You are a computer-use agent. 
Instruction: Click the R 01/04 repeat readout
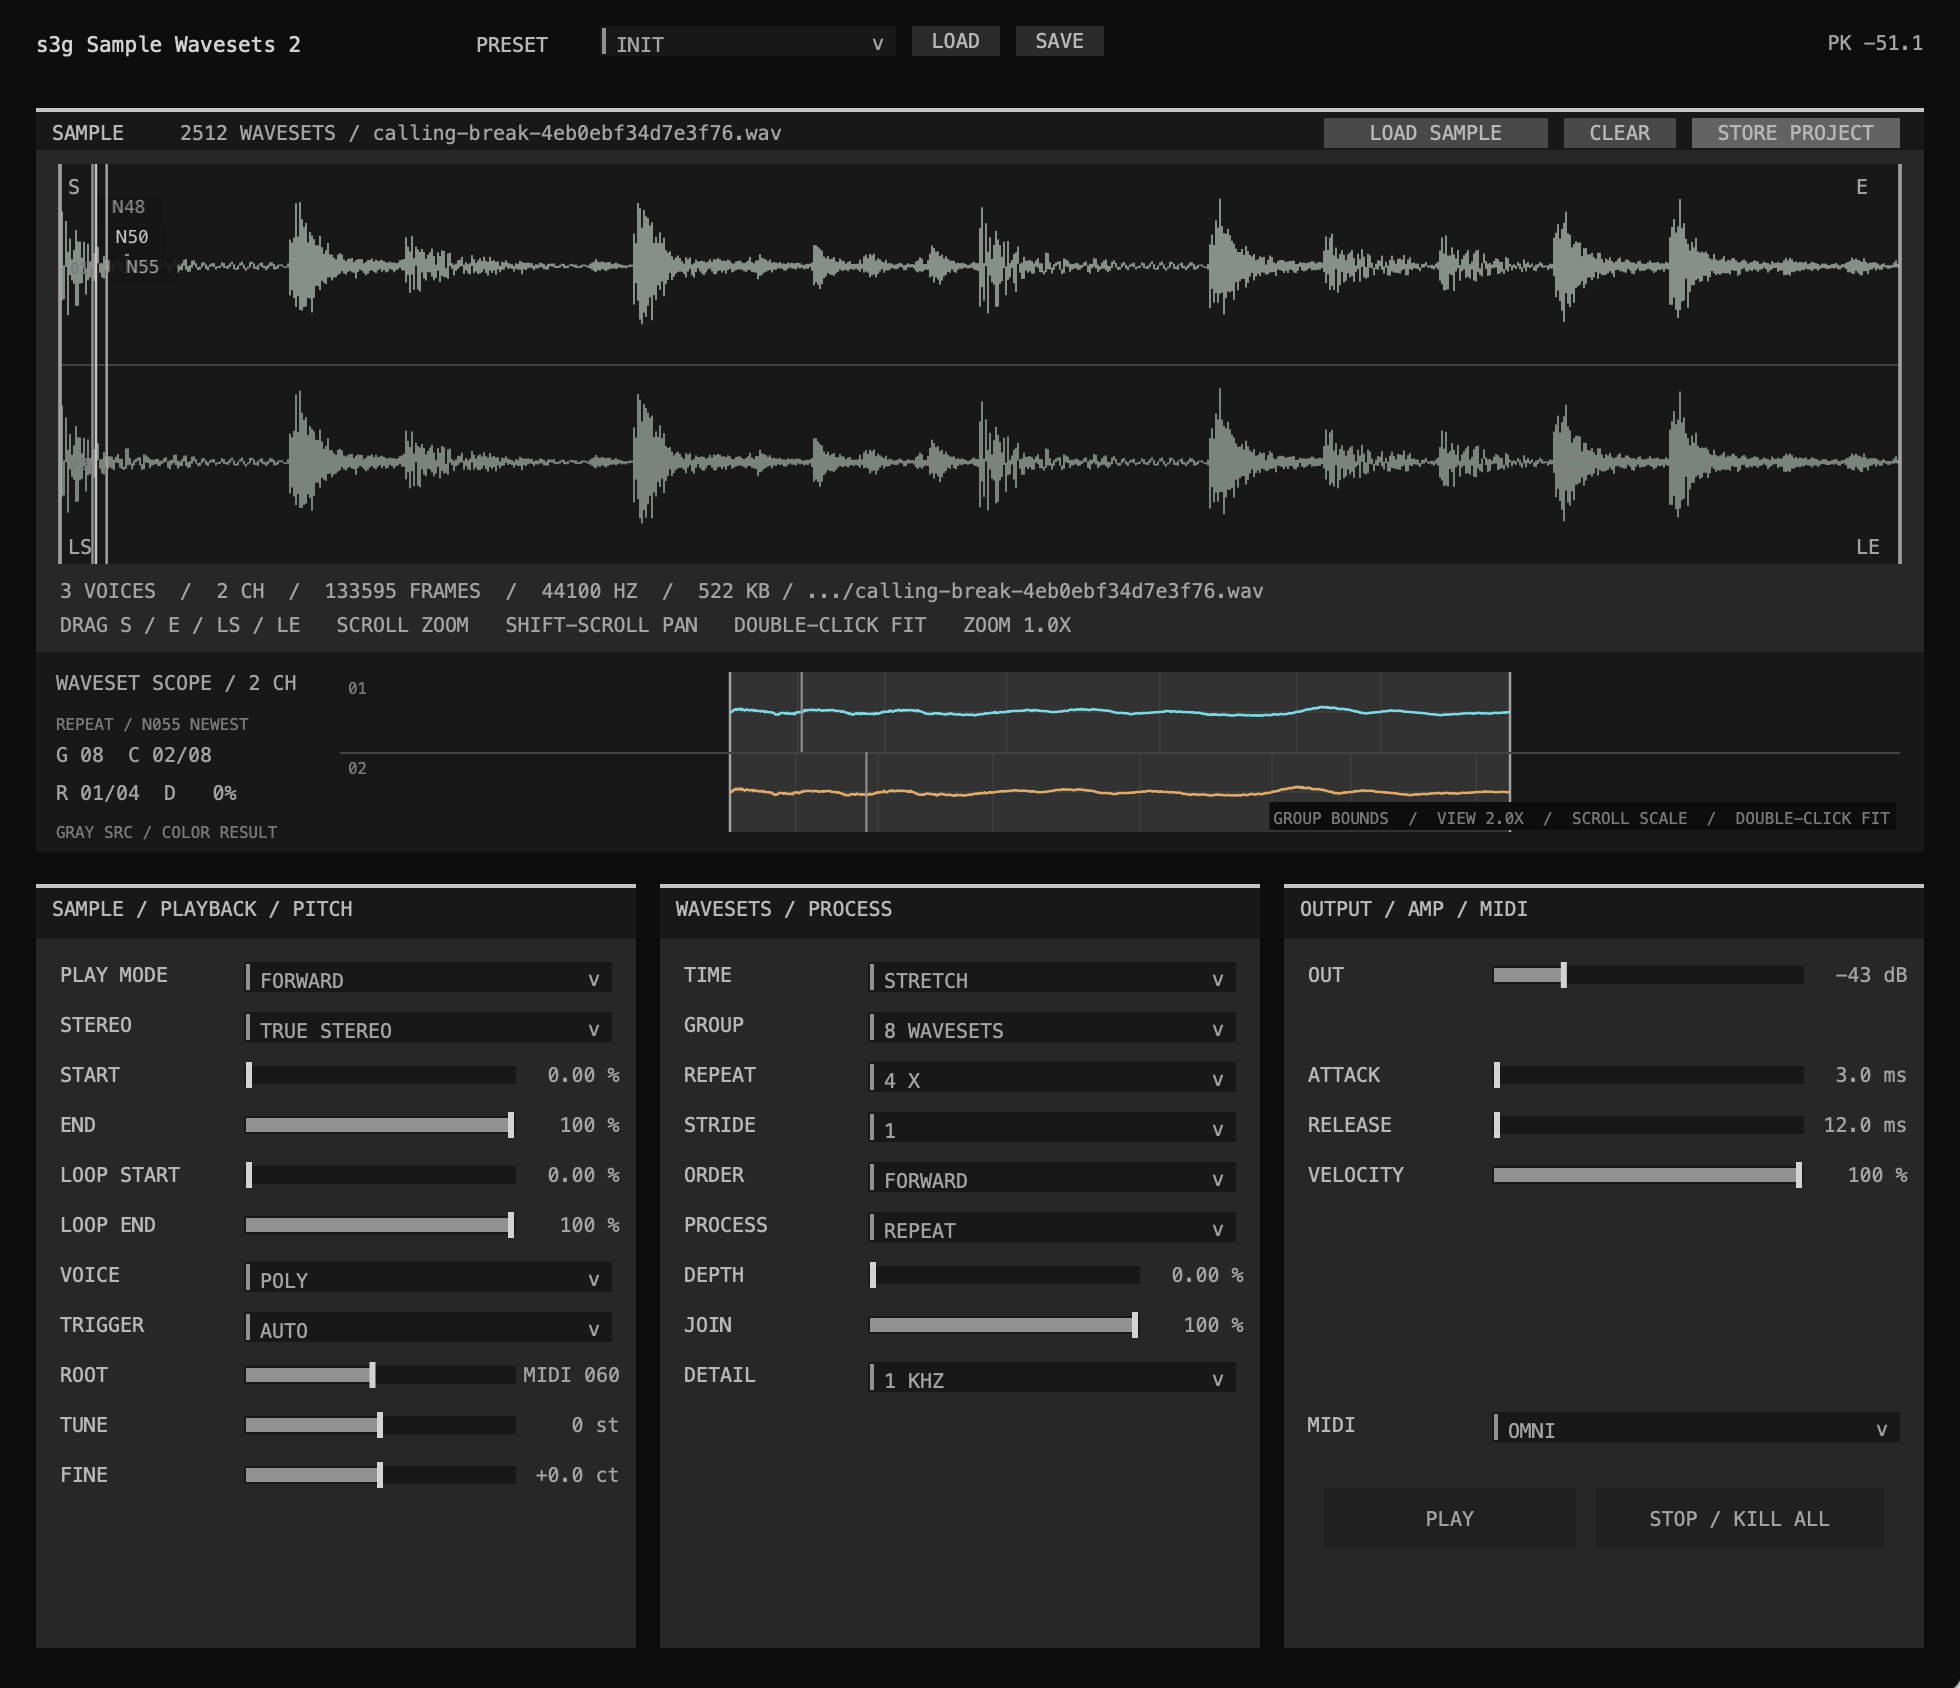coord(97,793)
